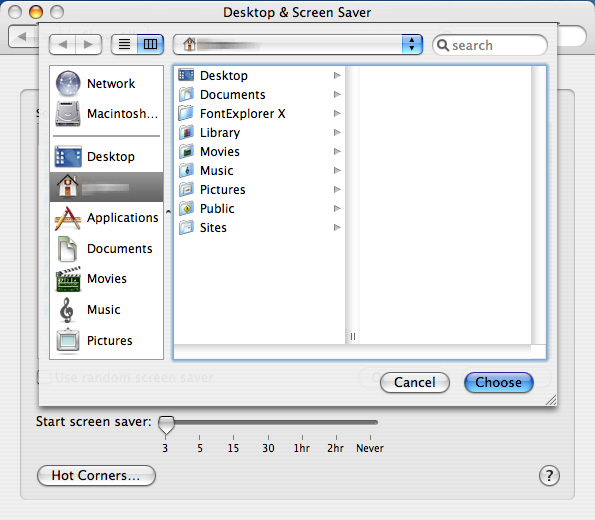Click the dialog resize grip corner
The height and width of the screenshot is (520, 595).
551,400
